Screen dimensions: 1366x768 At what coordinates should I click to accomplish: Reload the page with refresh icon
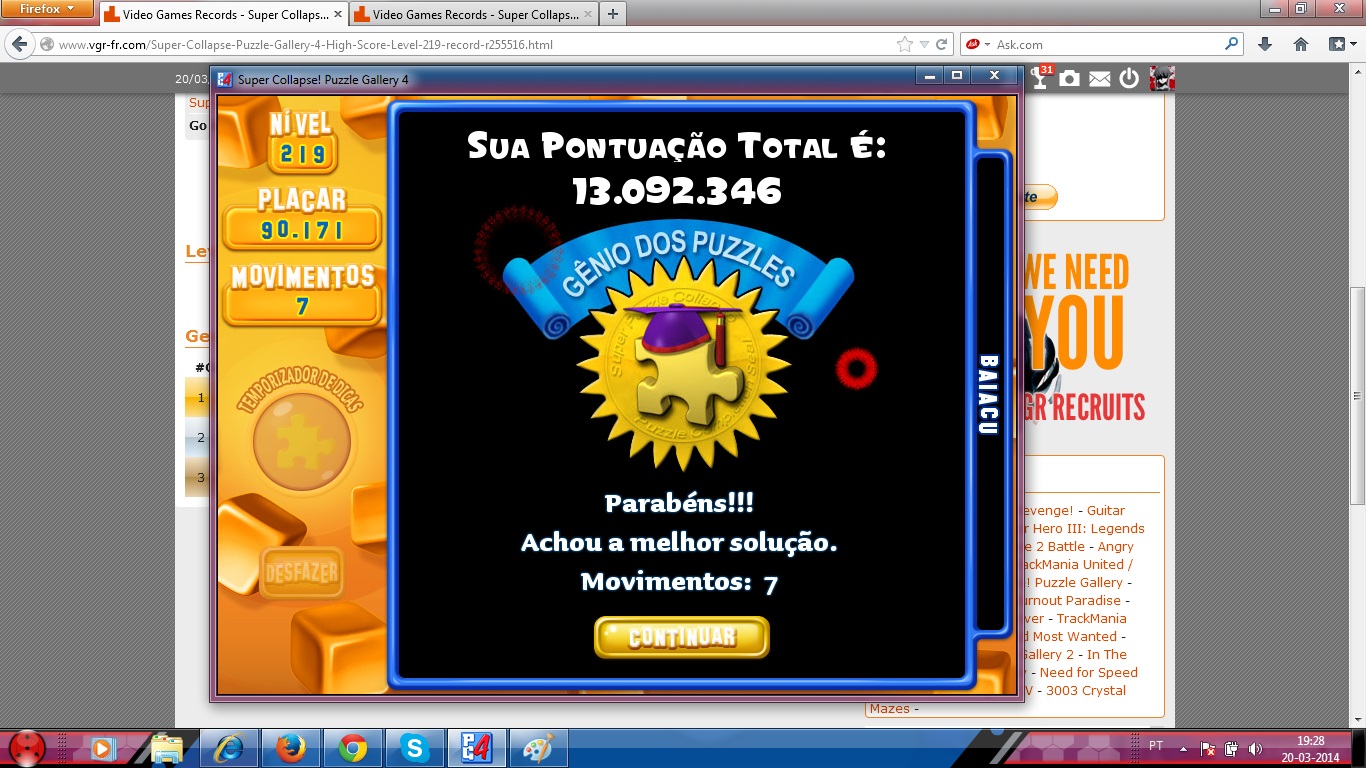[x=942, y=44]
